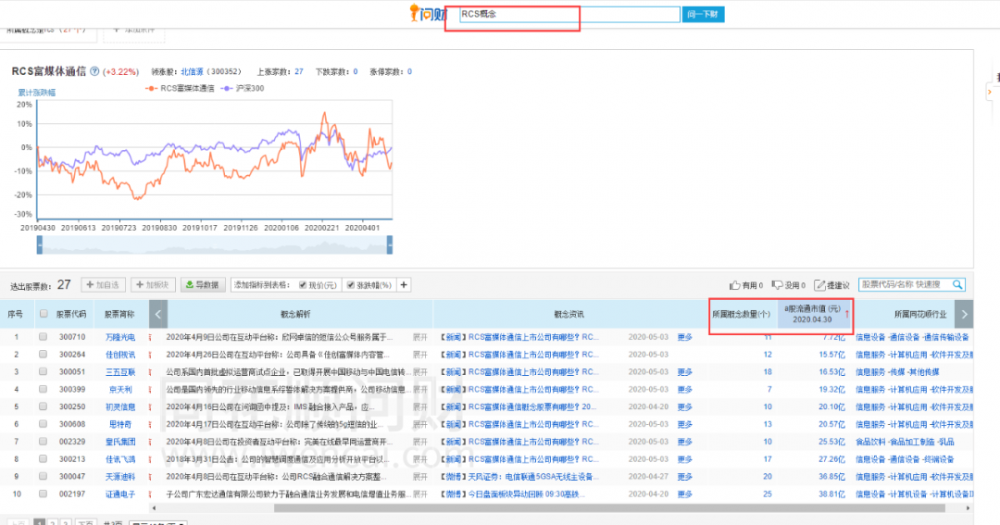Tick the select-all checkbox in table header

(x=43, y=313)
